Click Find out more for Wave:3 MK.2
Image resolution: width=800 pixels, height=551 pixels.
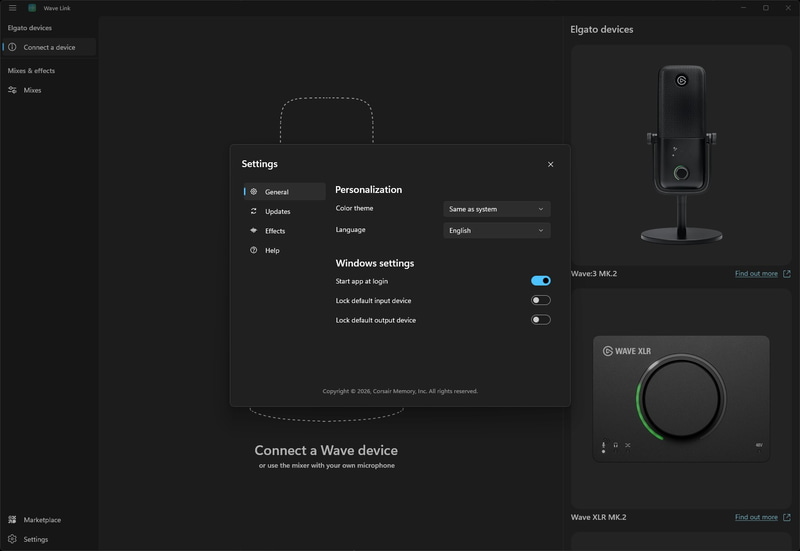(756, 273)
